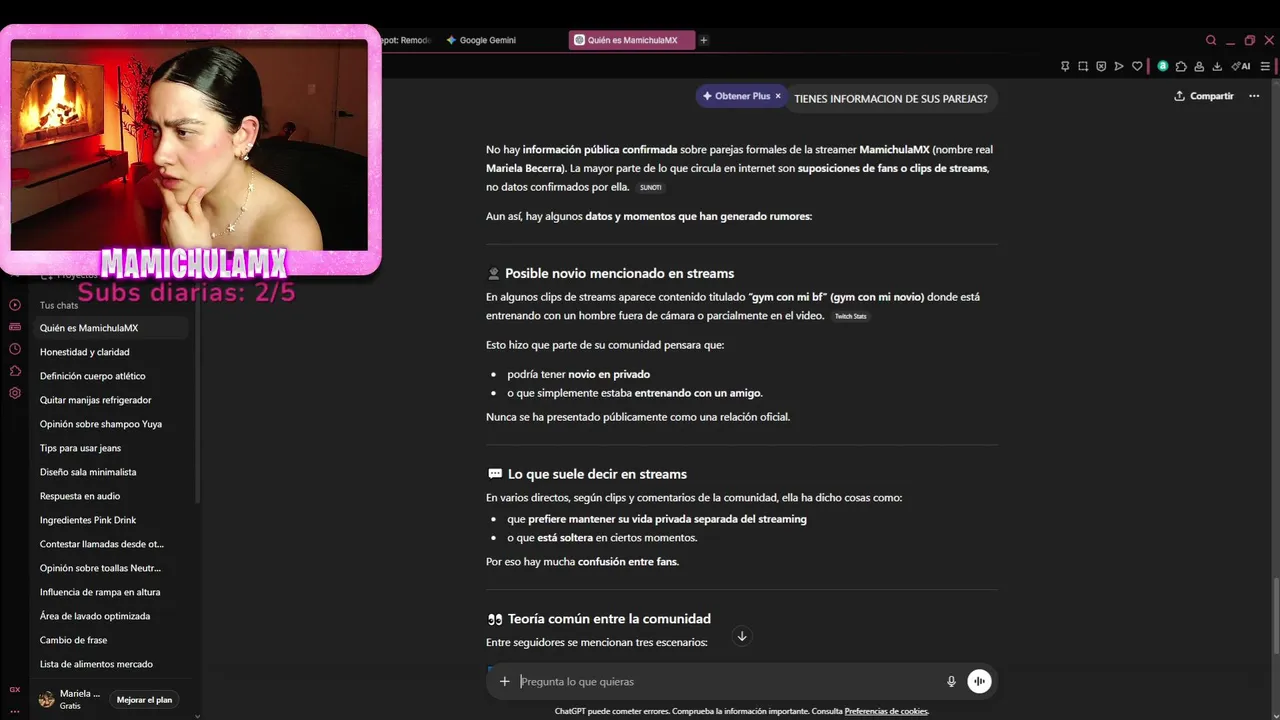Open the AI assistant toolbar icon

click(x=1241, y=66)
